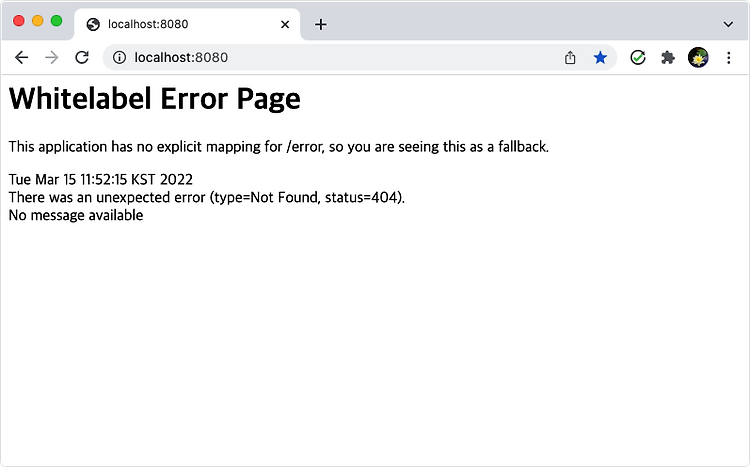Select the localhost:8080 tab
750x467 pixels.
coord(187,24)
